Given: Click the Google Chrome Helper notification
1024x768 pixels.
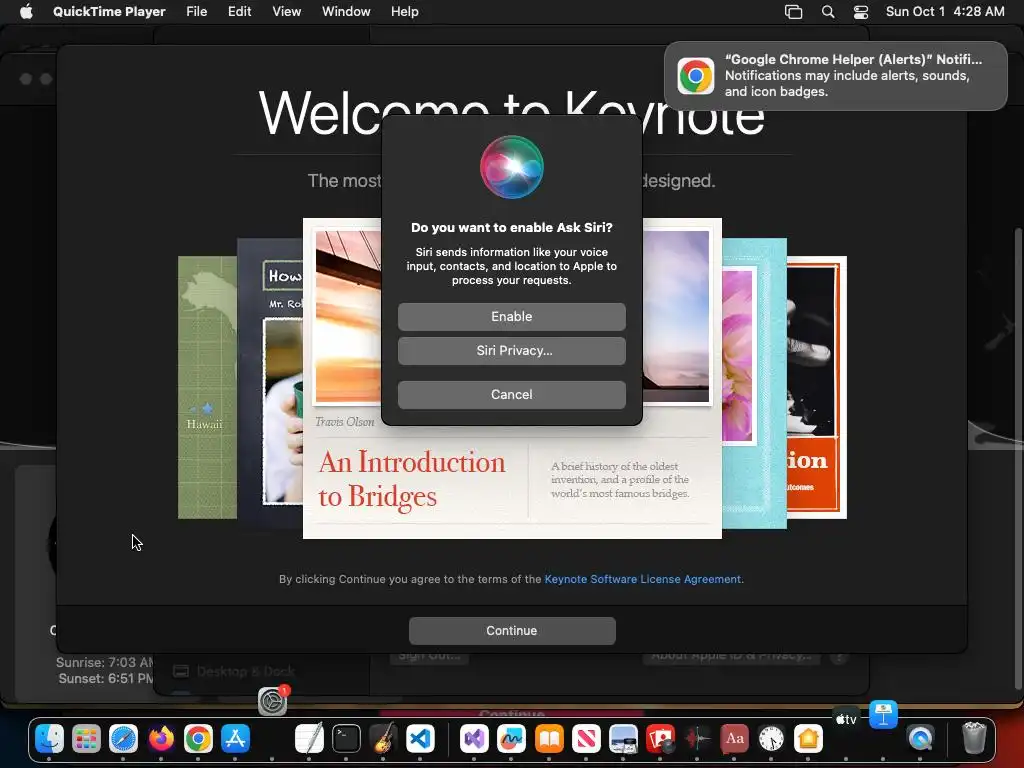Looking at the screenshot, I should (x=836, y=76).
